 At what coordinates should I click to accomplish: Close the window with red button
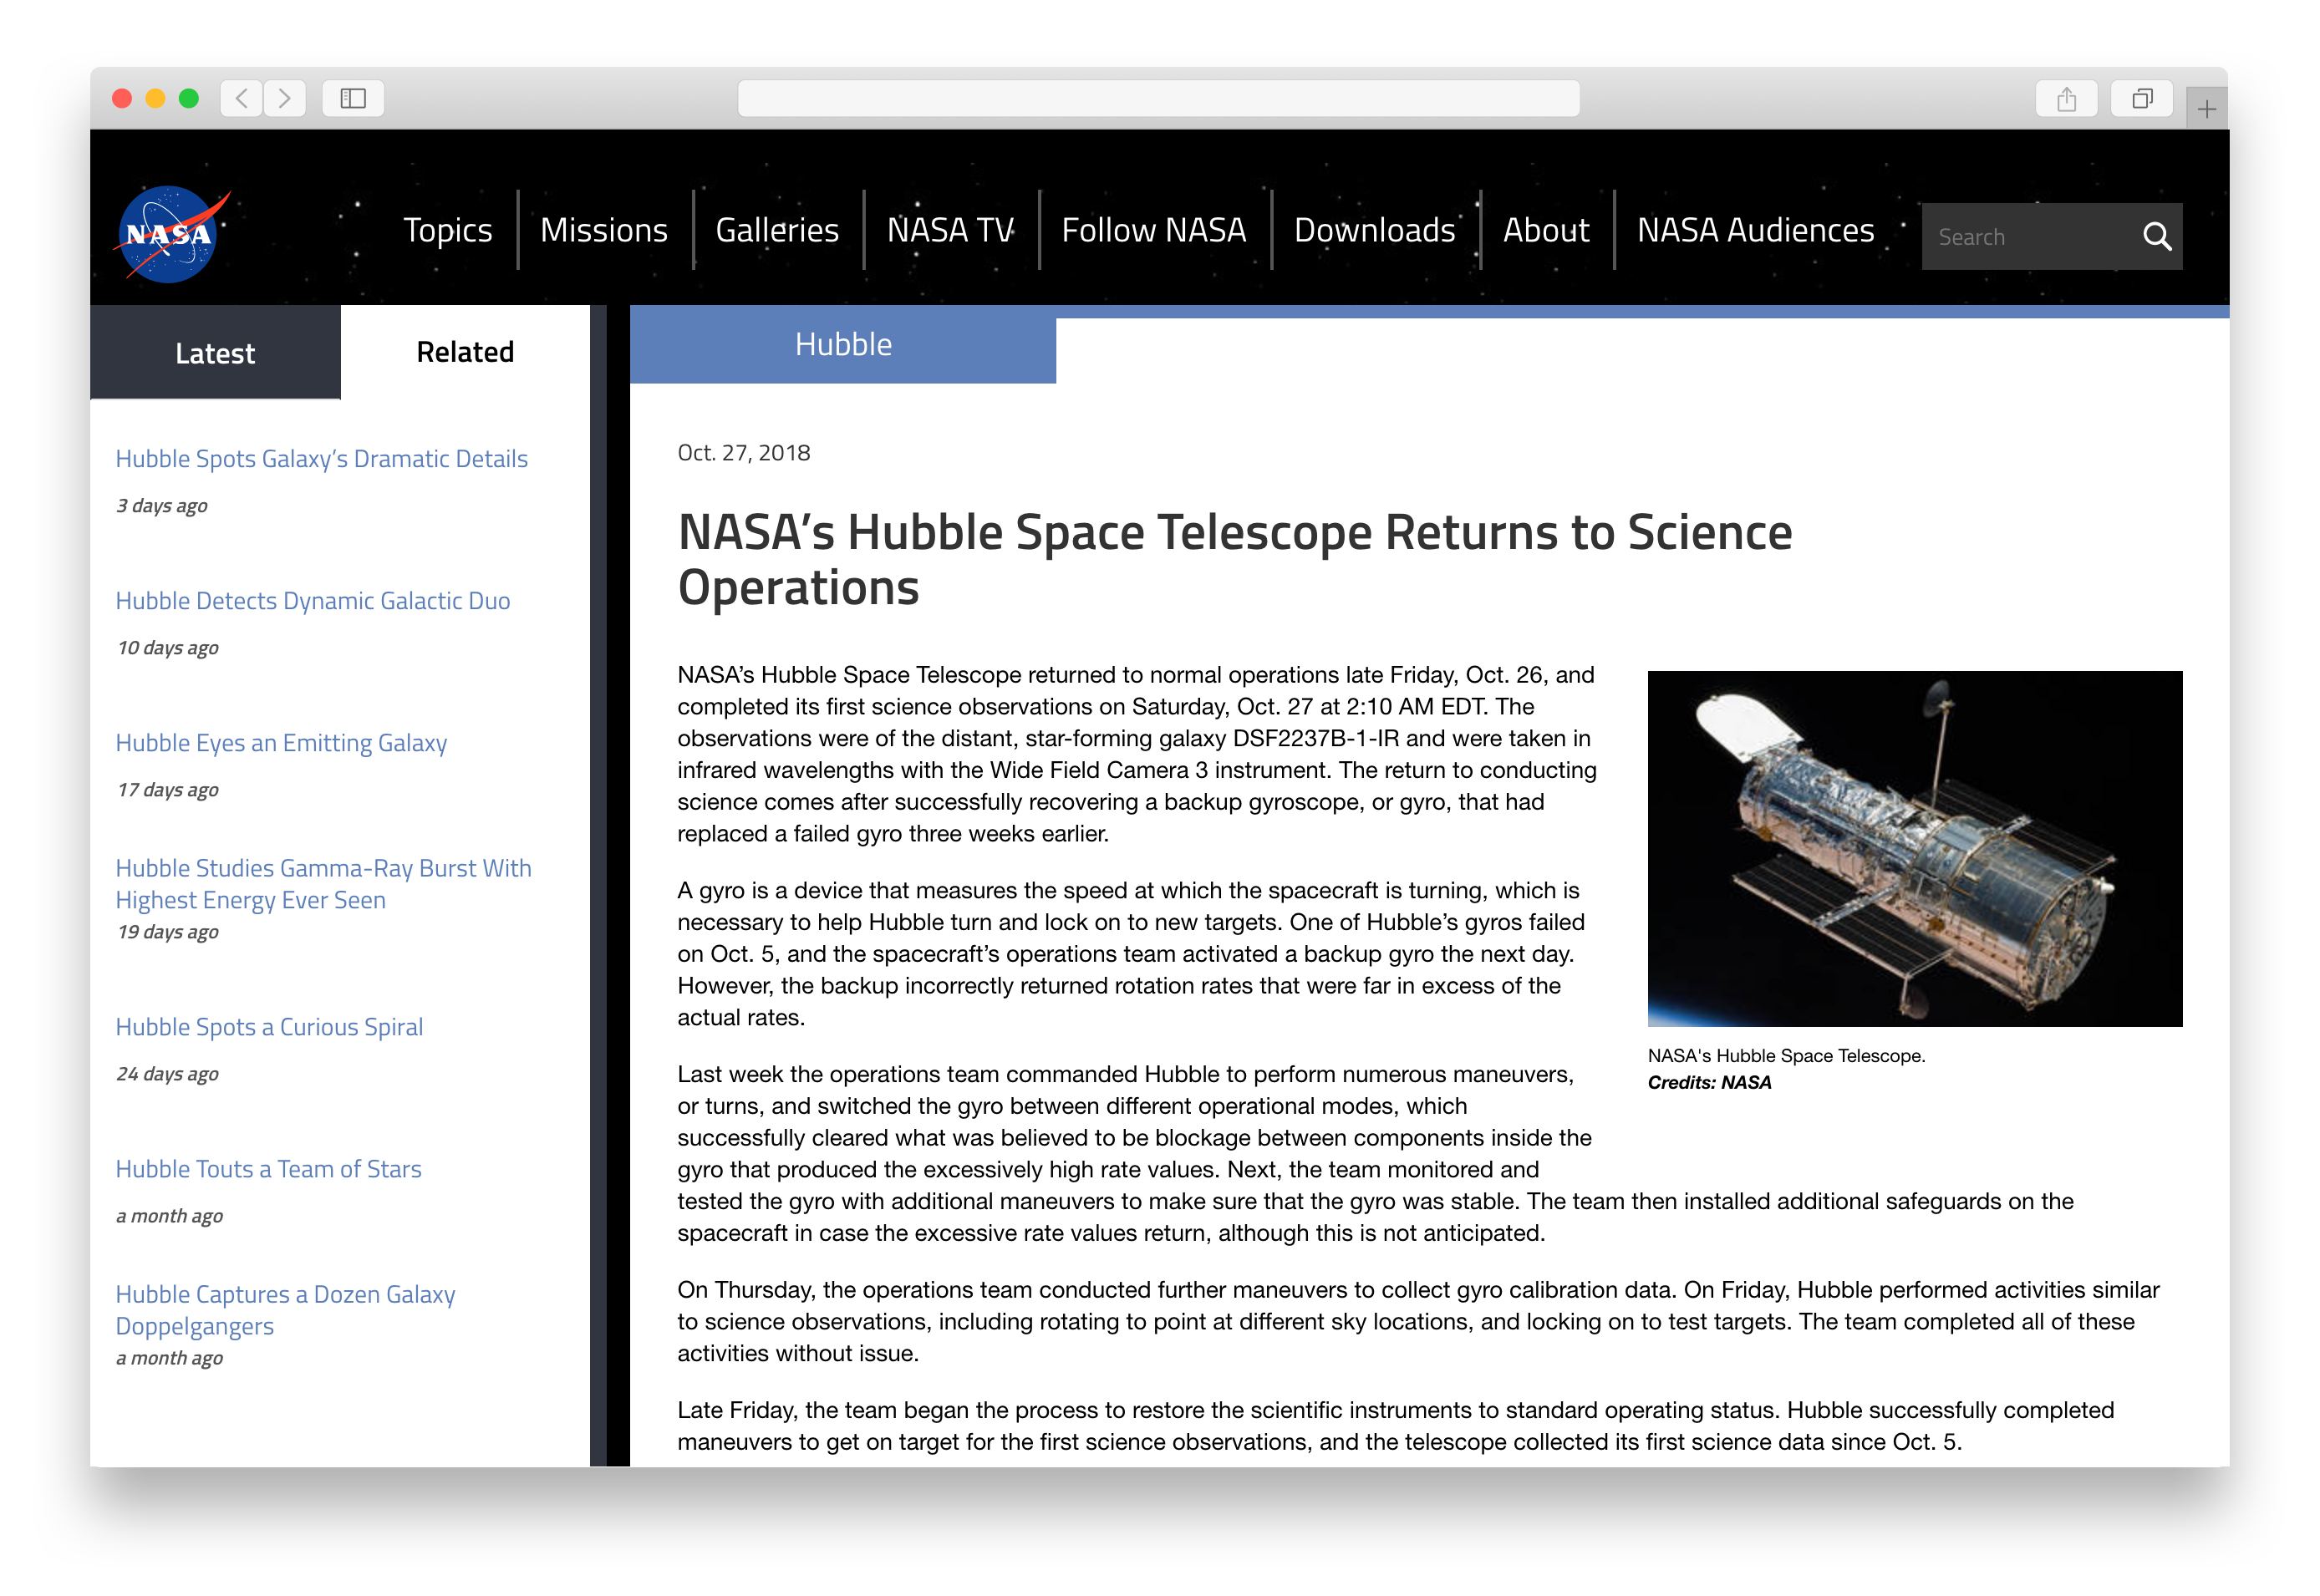click(122, 98)
